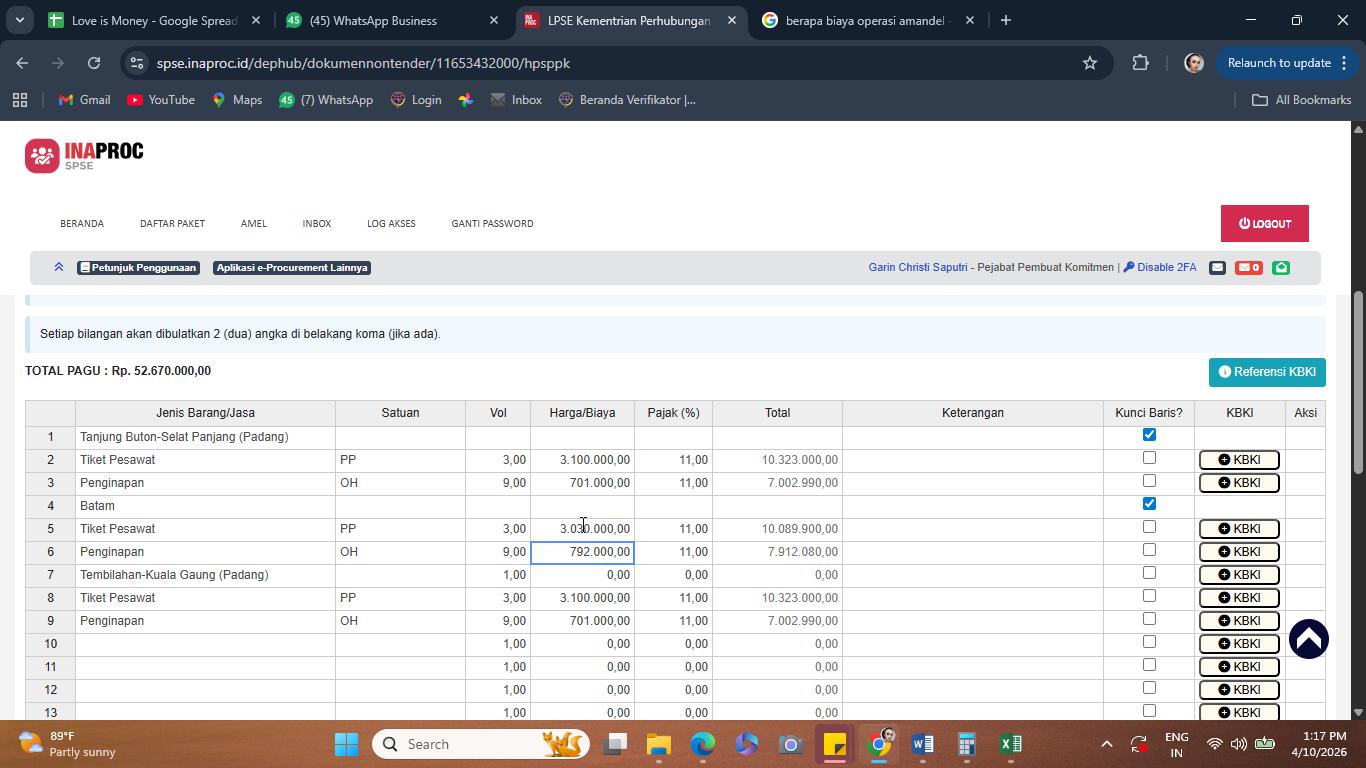Go back using the browser back arrow

(x=22, y=63)
